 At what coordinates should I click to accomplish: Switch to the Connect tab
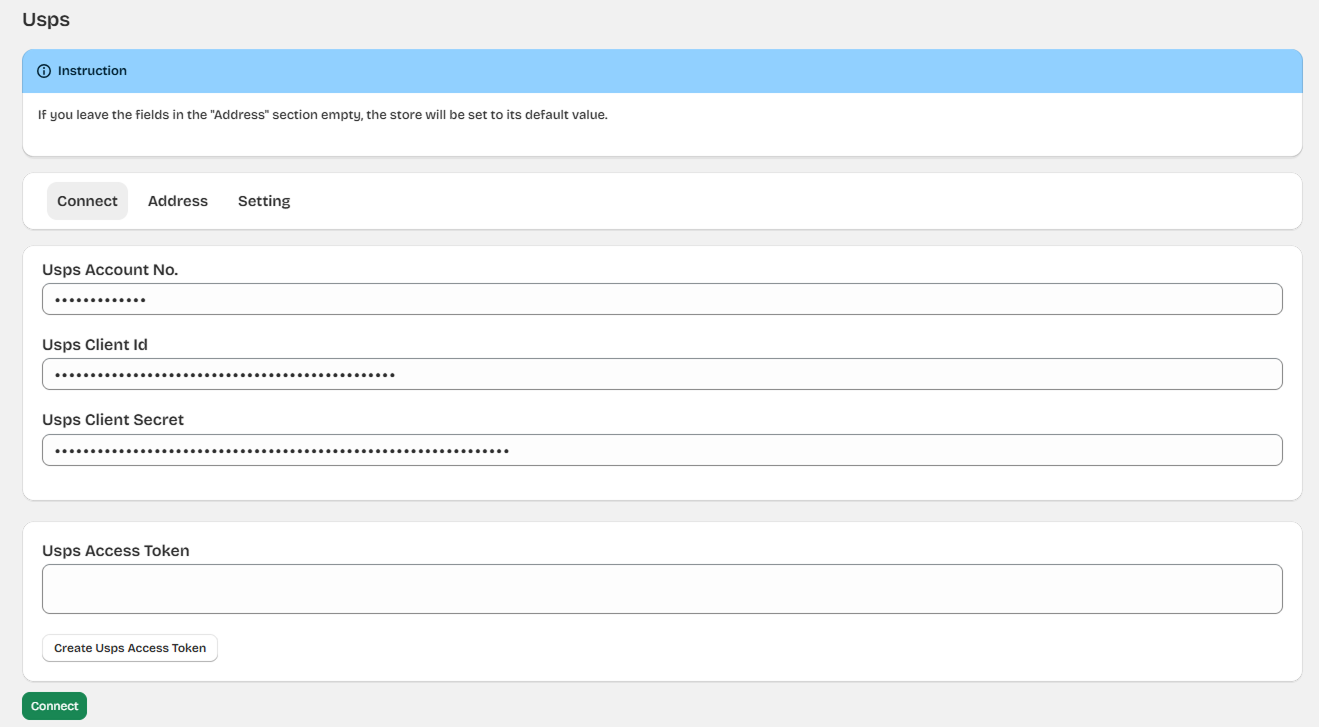(x=87, y=201)
